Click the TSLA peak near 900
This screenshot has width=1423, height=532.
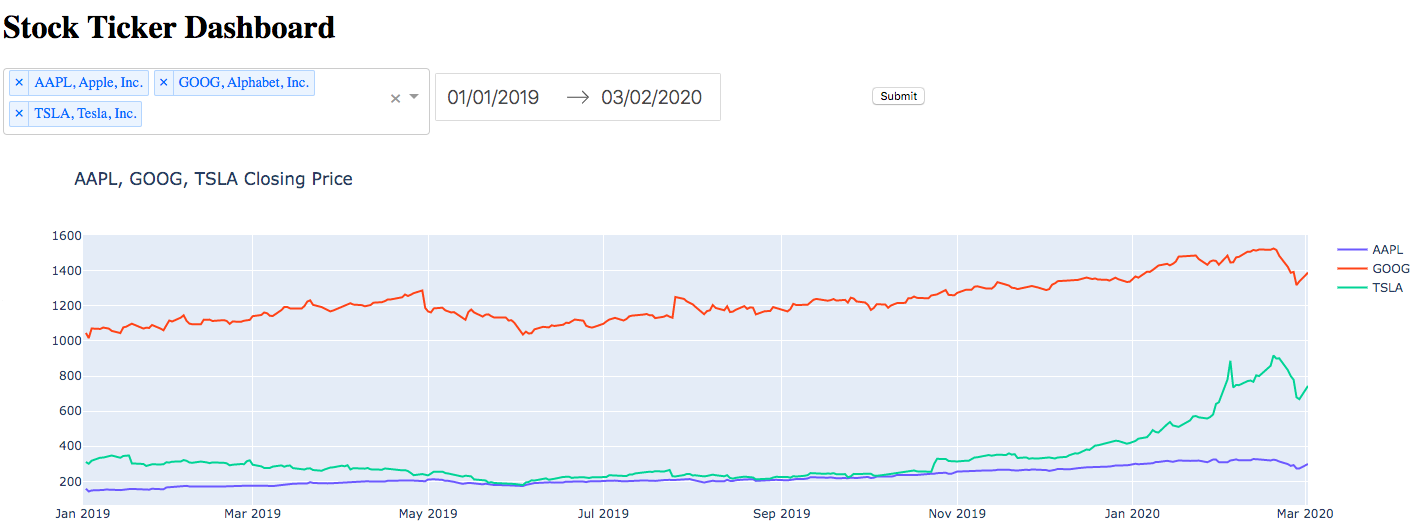pos(1273,356)
